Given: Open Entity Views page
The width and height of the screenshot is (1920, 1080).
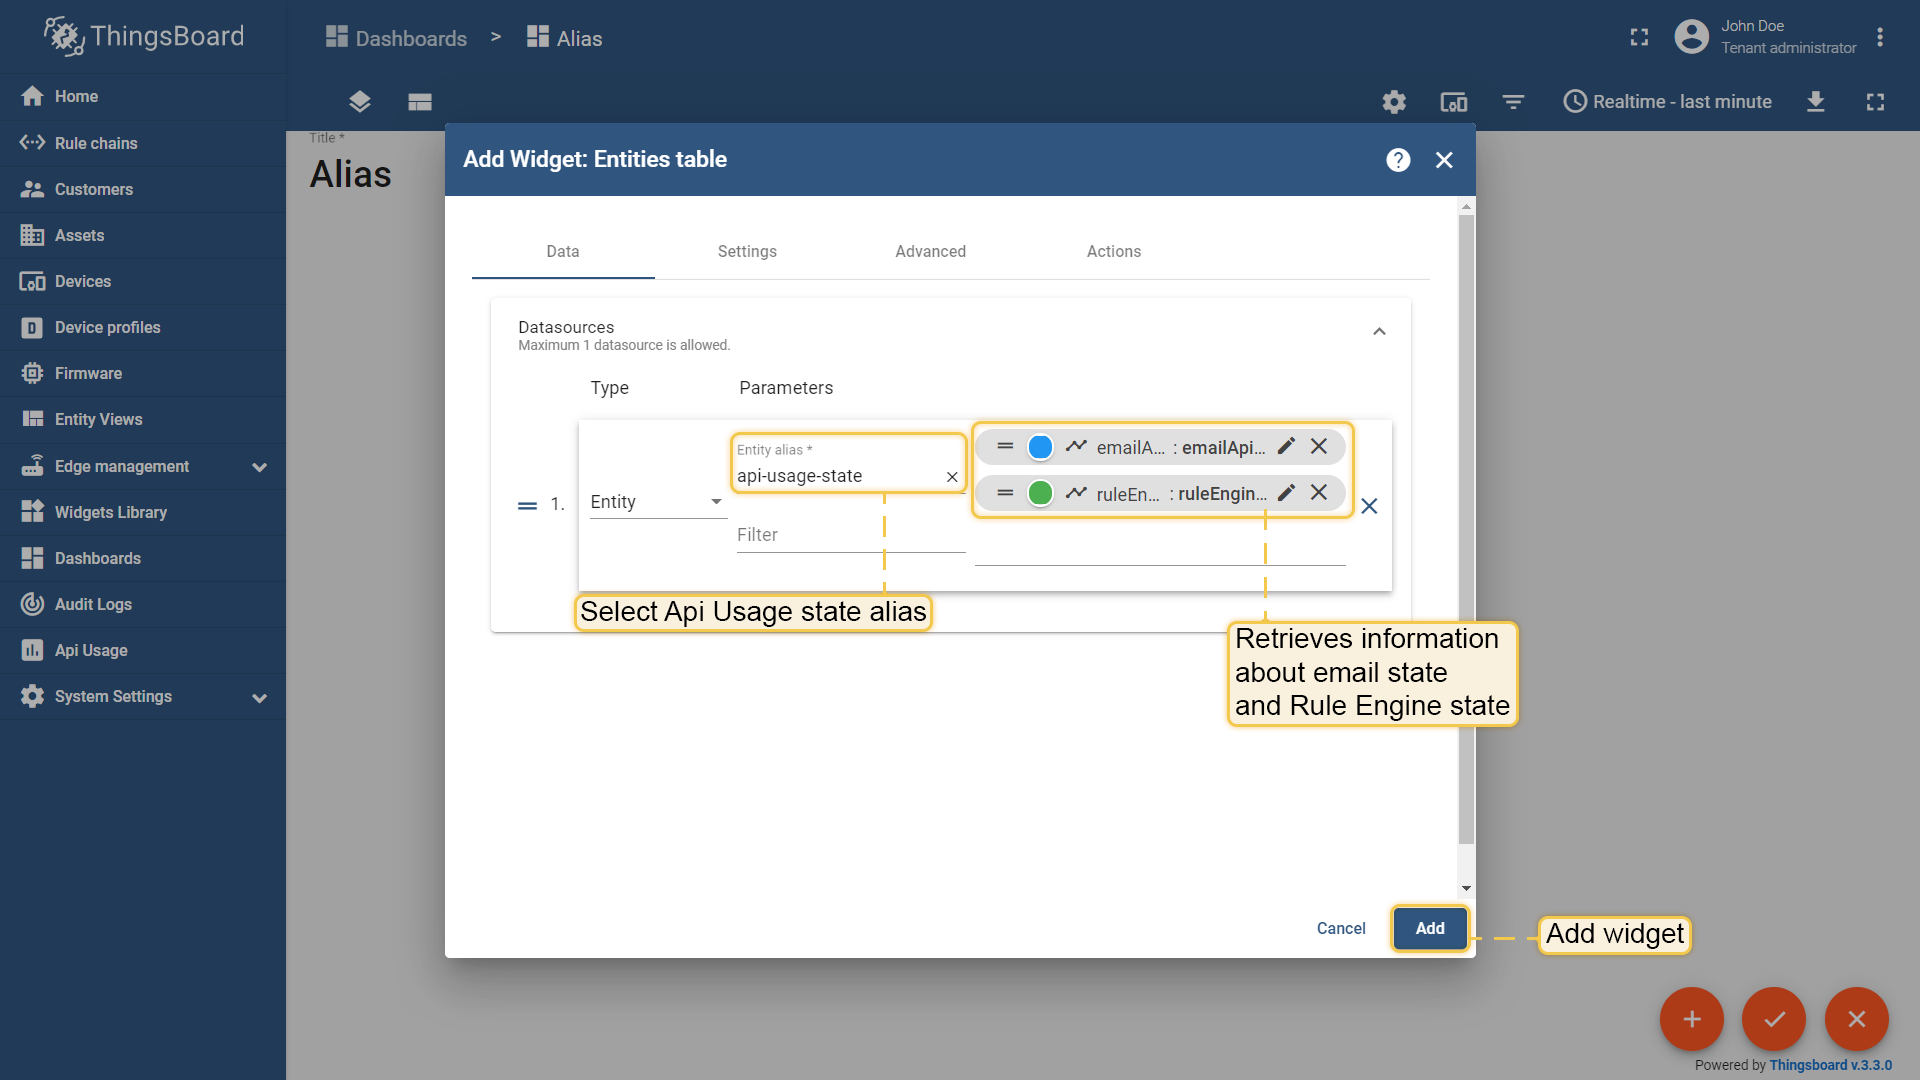Looking at the screenshot, I should [x=142, y=419].
